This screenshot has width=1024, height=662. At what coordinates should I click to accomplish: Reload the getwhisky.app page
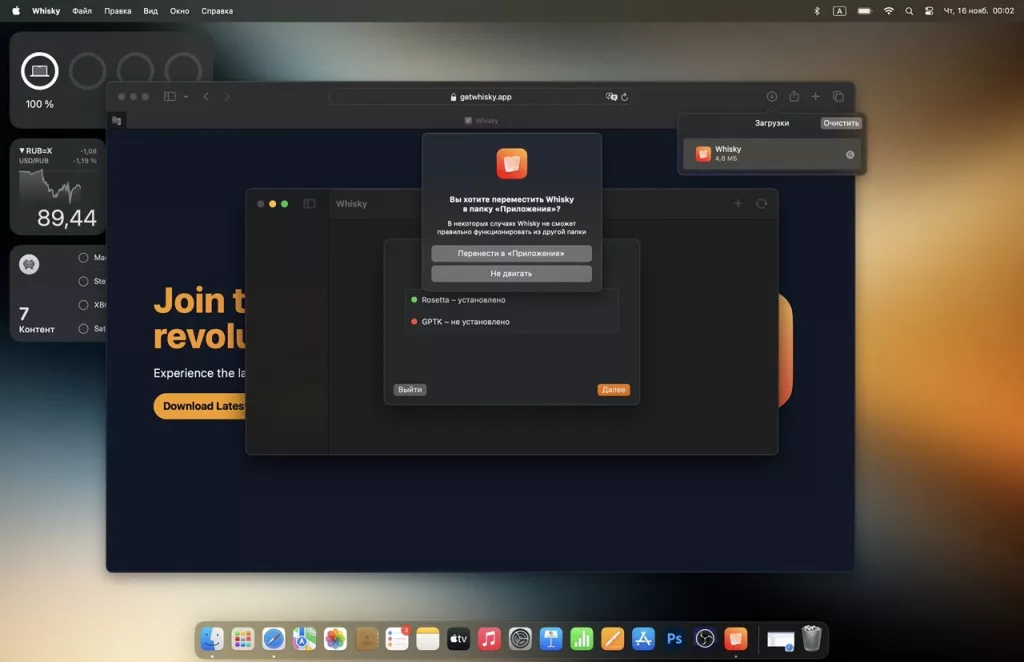pos(625,97)
